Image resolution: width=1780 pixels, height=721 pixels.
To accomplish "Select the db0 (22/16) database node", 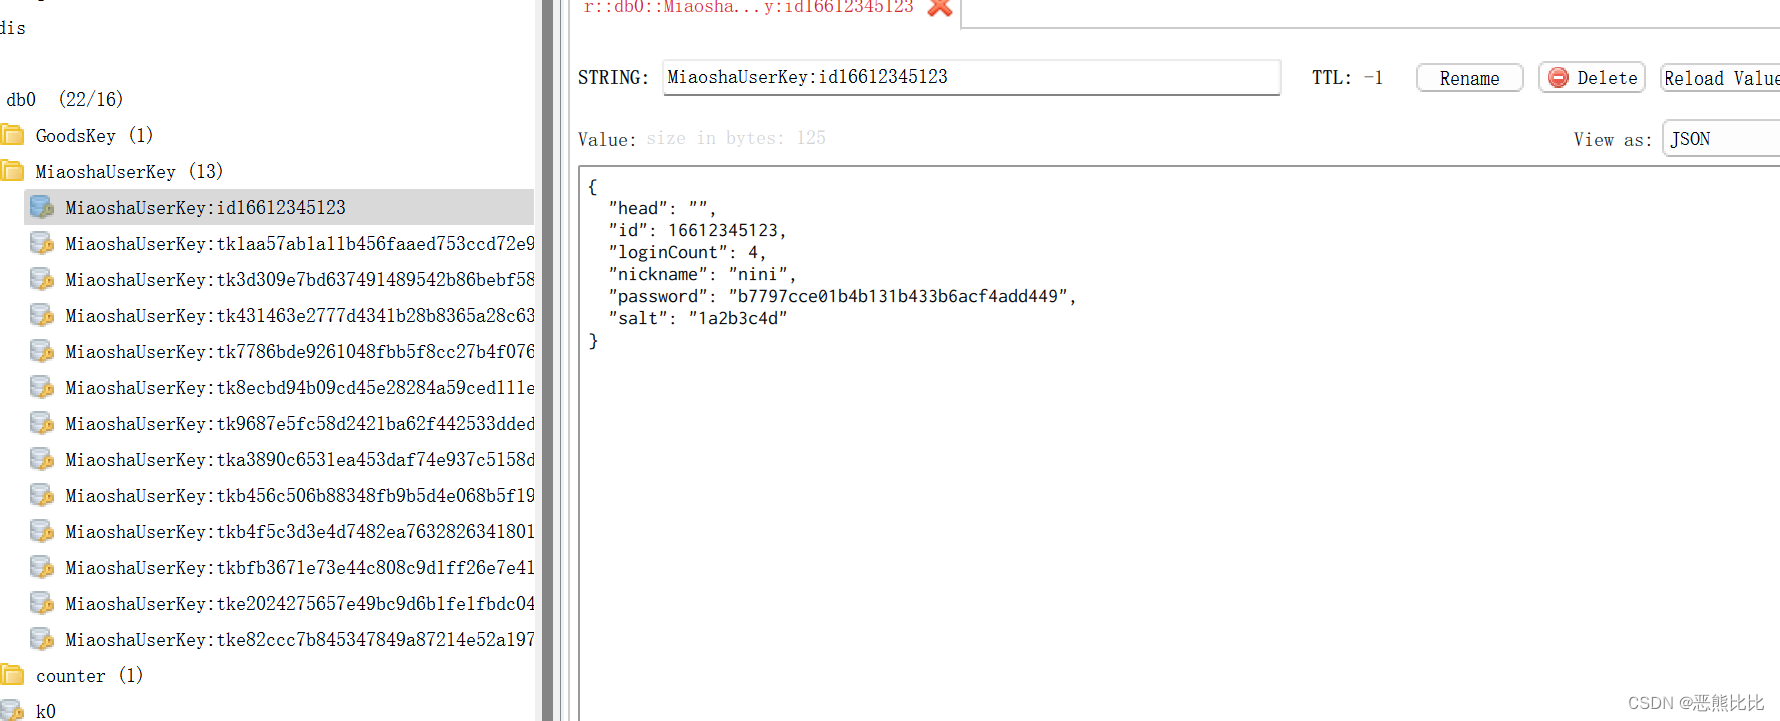I will (65, 99).
